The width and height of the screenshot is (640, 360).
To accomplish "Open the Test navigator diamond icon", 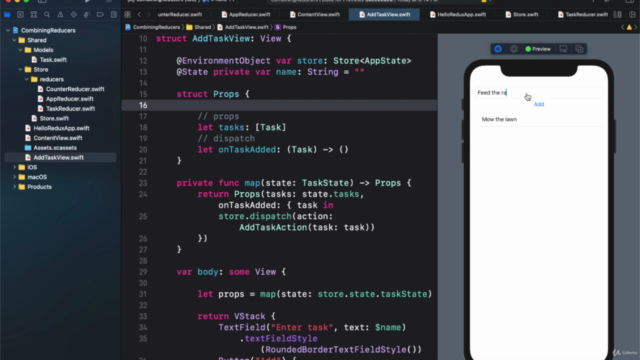I will tap(73, 15).
